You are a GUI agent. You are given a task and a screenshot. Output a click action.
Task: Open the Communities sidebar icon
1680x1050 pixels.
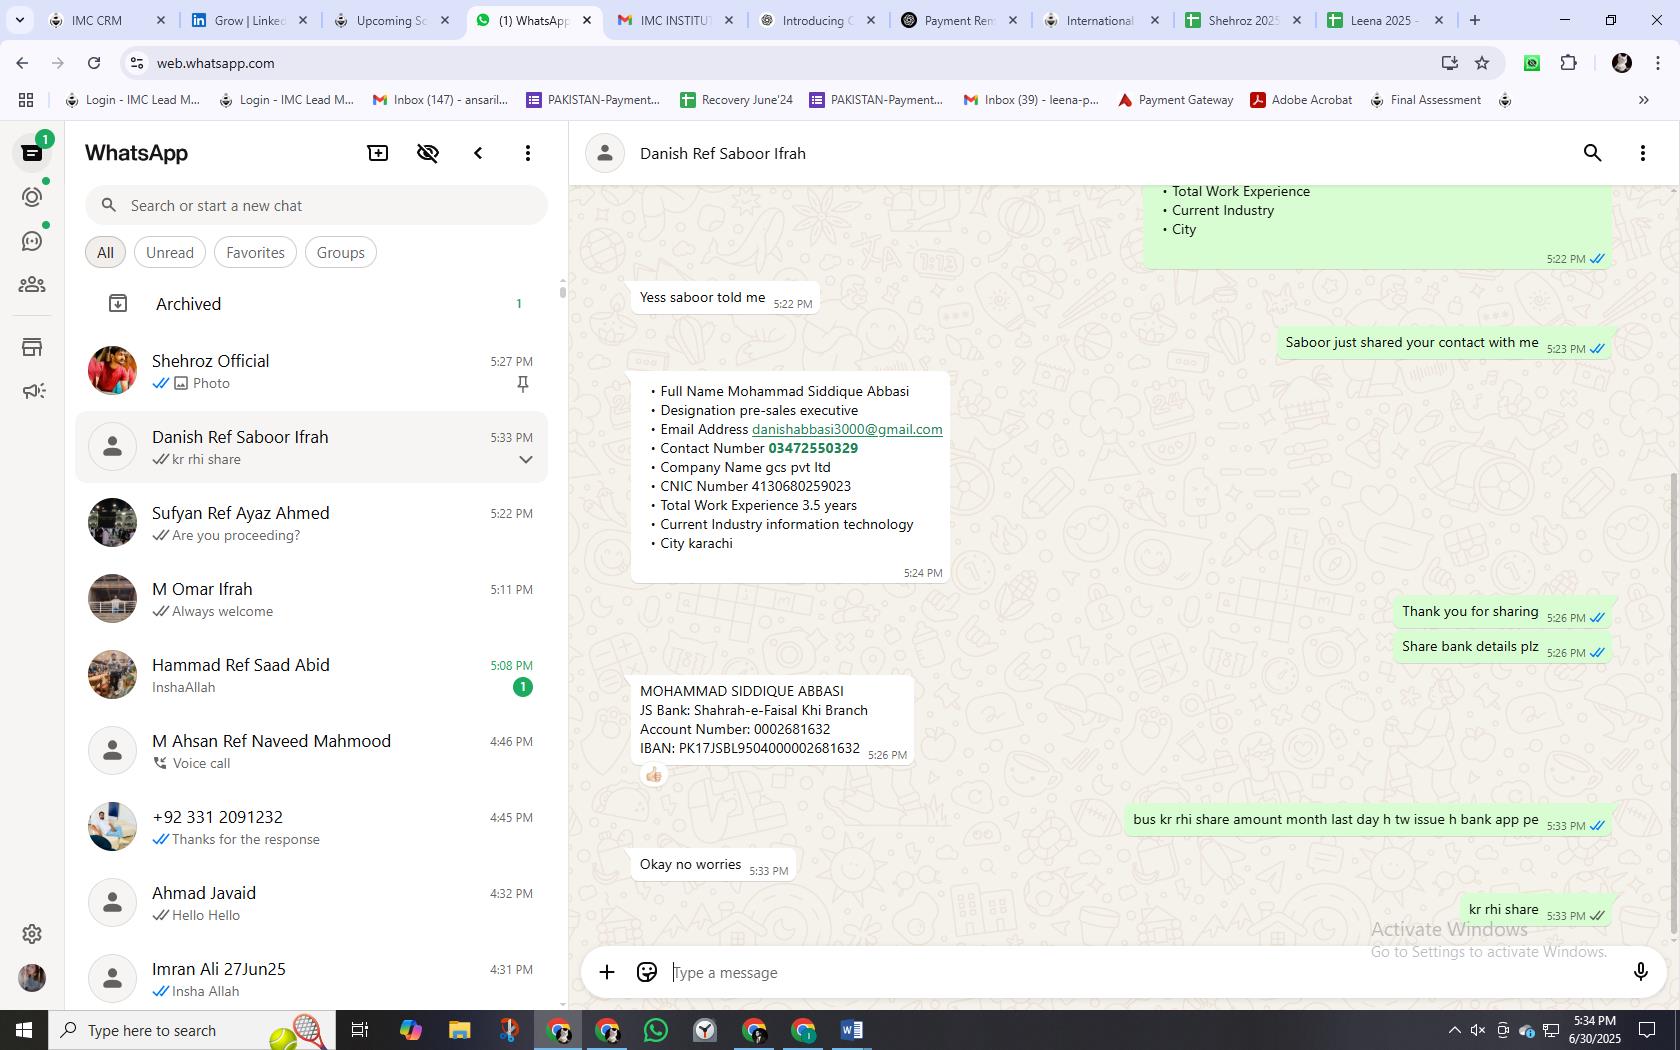(32, 285)
